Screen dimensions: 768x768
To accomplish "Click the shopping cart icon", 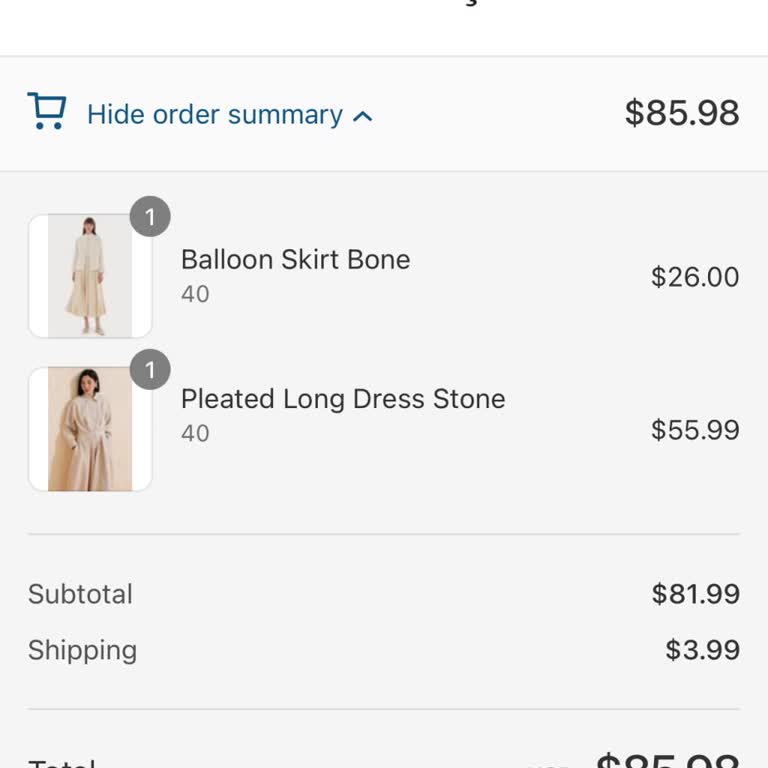I will pyautogui.click(x=46, y=112).
